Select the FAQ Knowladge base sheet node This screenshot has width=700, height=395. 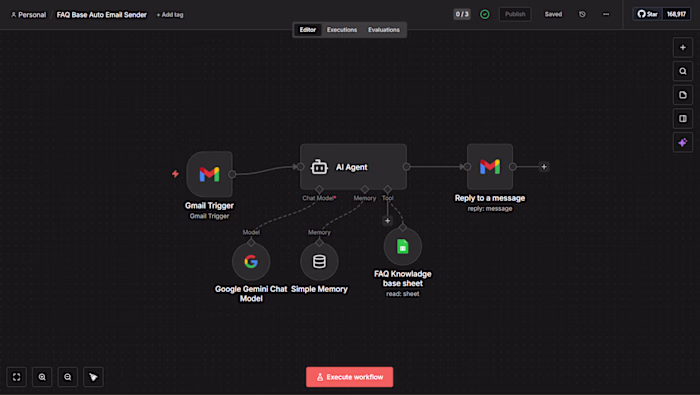[403, 246]
